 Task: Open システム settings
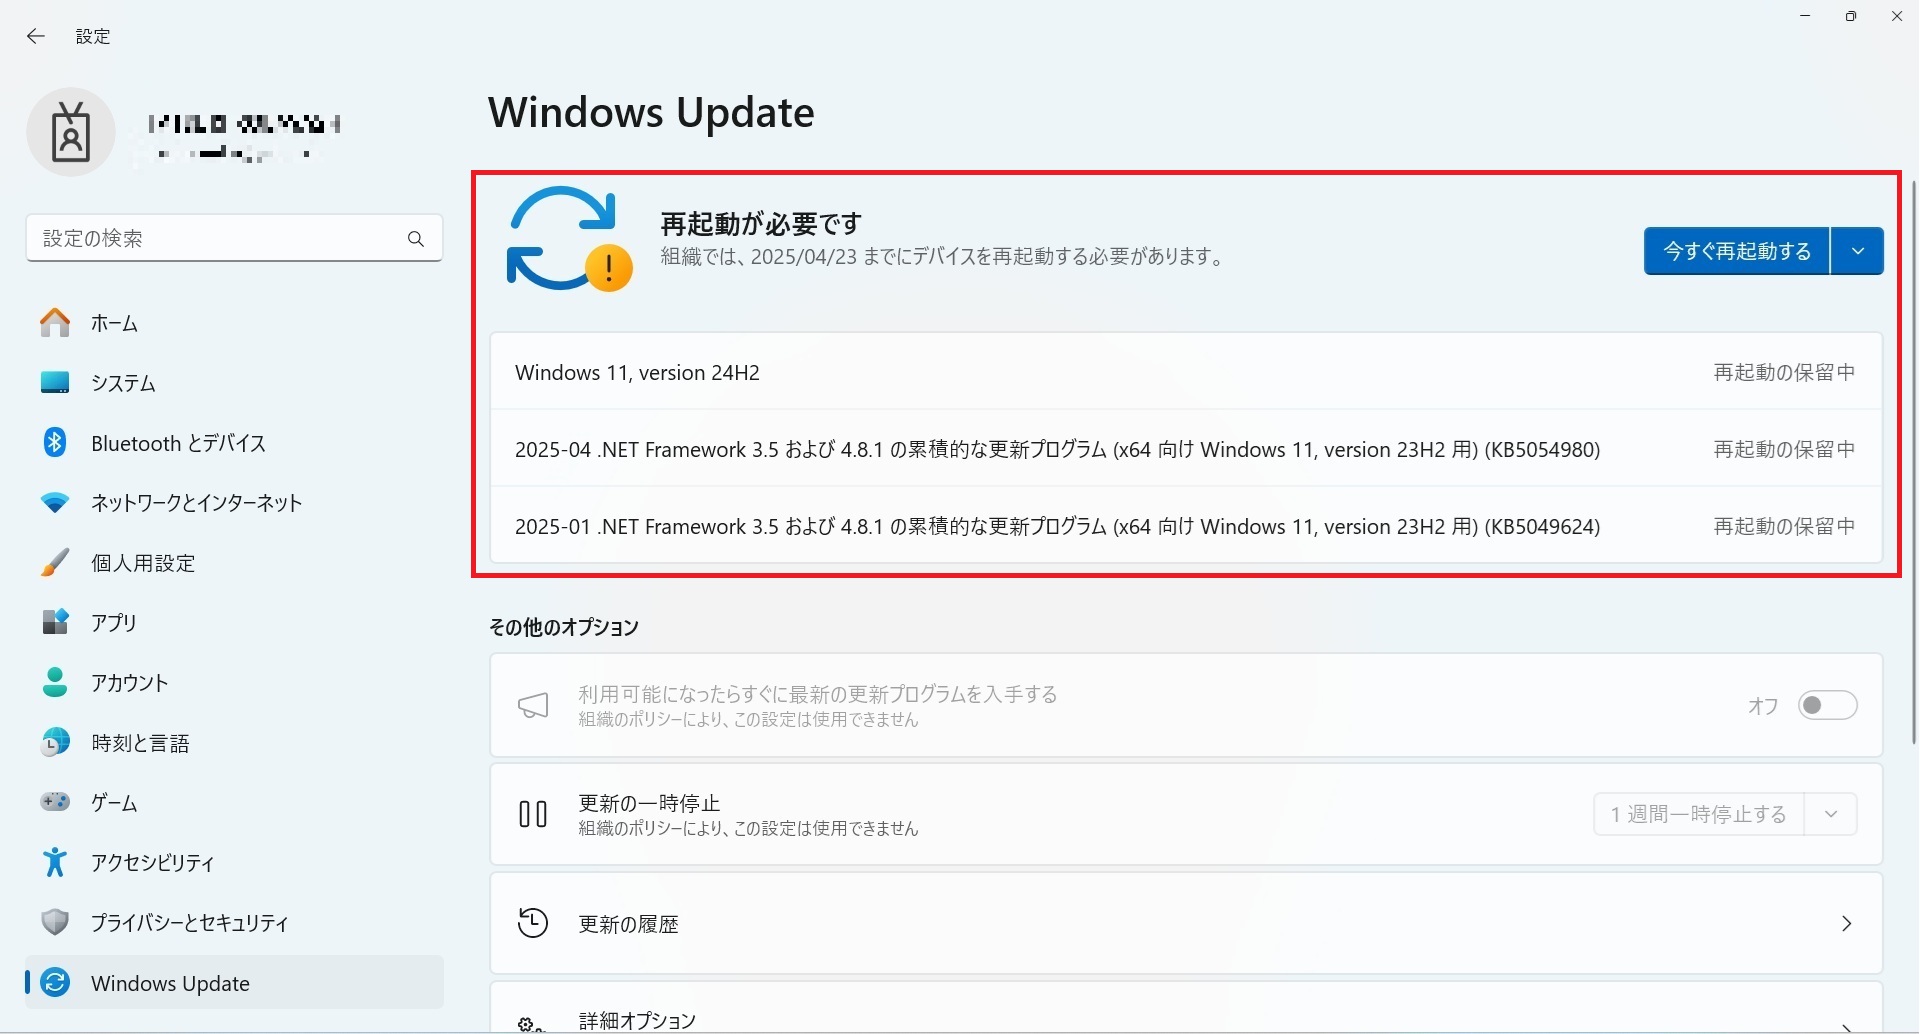click(x=234, y=383)
